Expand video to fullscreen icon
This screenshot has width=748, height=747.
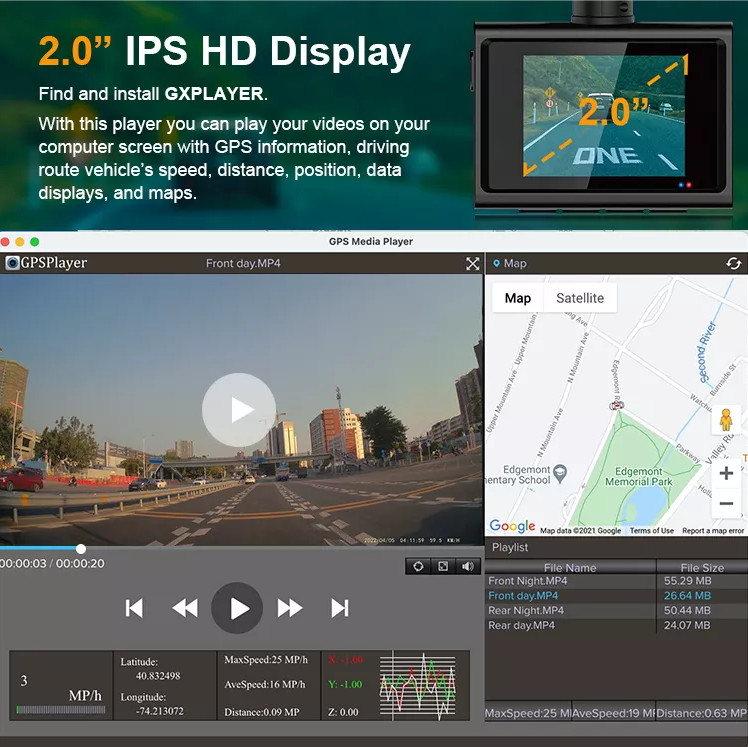(x=472, y=264)
